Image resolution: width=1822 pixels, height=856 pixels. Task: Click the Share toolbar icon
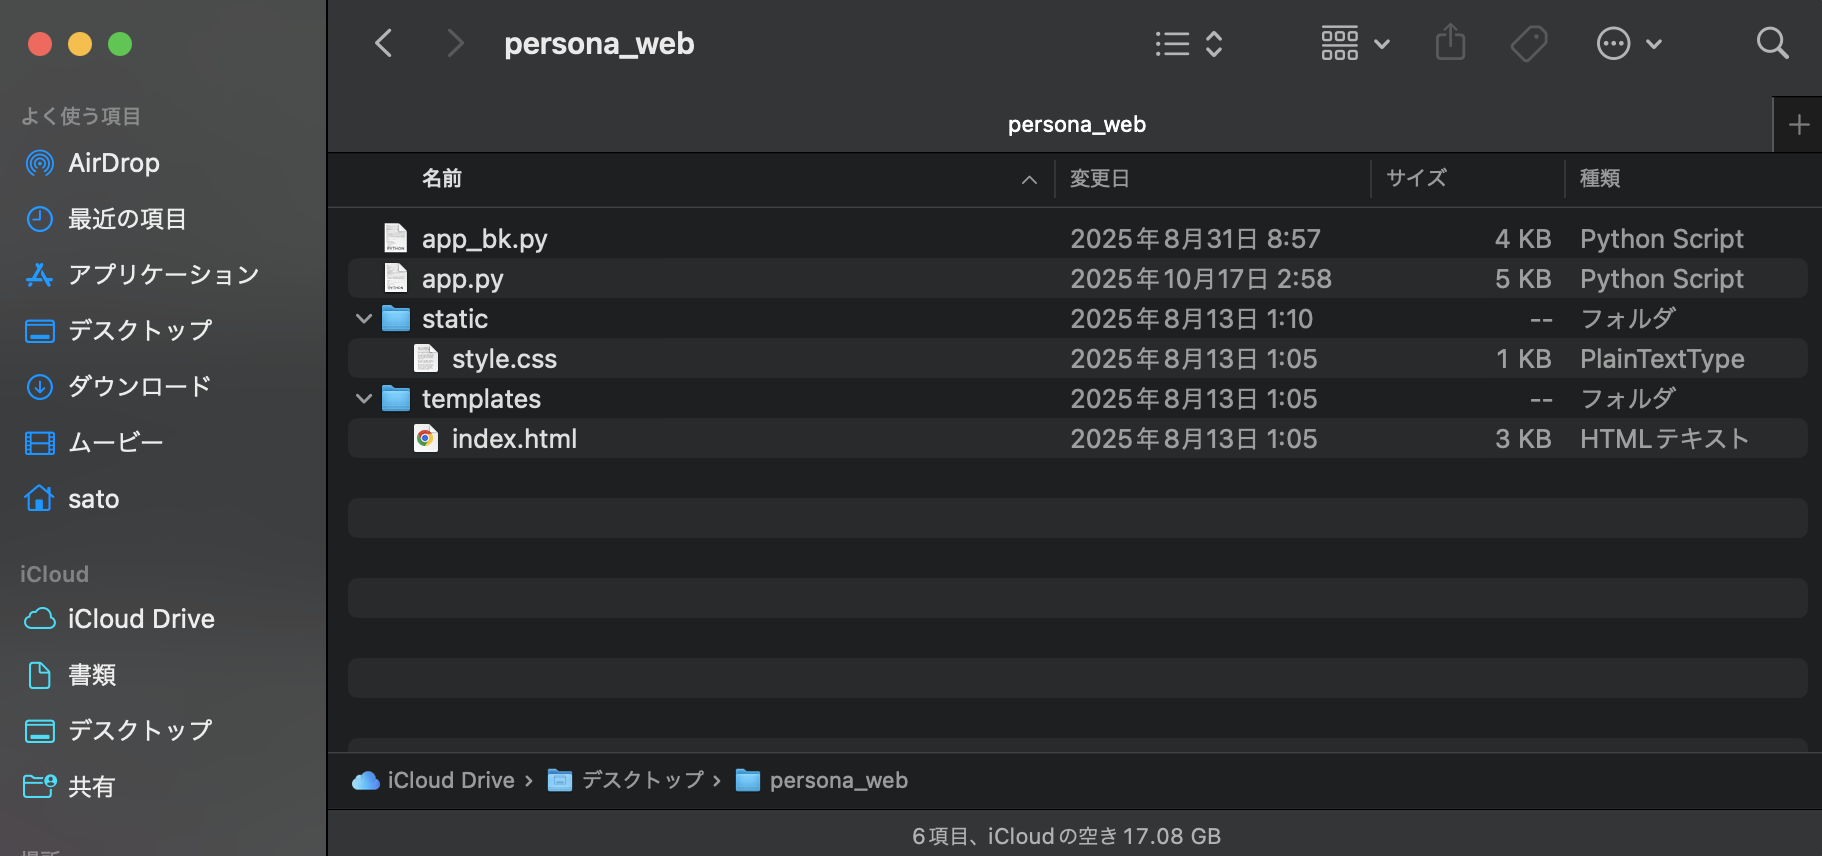coord(1450,43)
